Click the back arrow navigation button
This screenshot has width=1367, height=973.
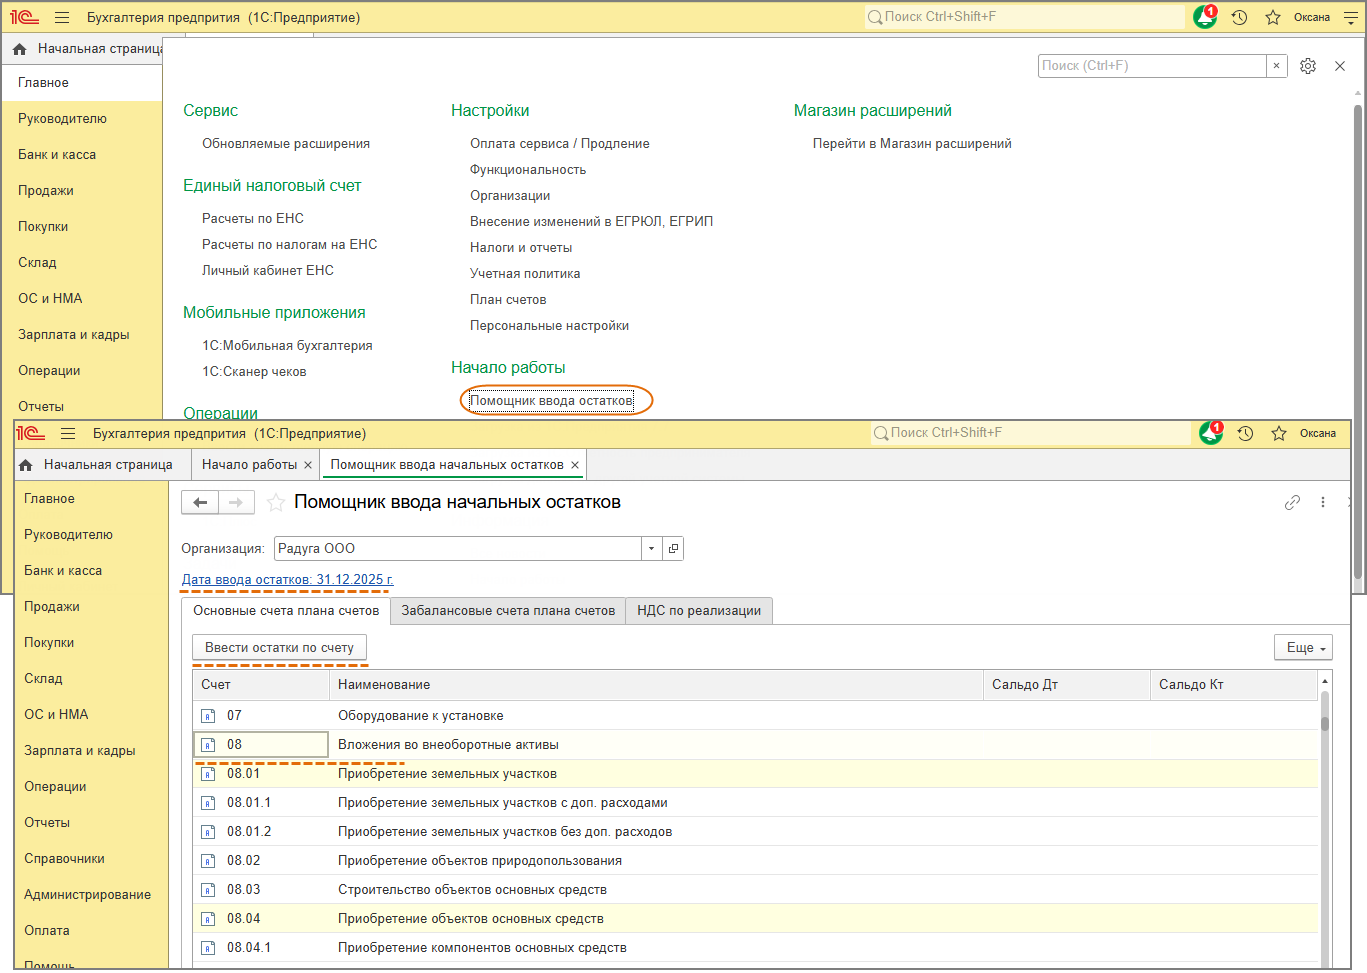coord(200,502)
